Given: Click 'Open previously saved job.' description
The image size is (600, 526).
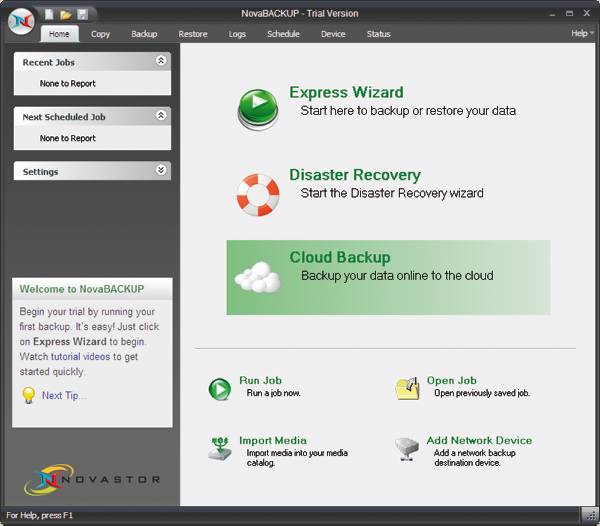Looking at the screenshot, I should (x=482, y=393).
